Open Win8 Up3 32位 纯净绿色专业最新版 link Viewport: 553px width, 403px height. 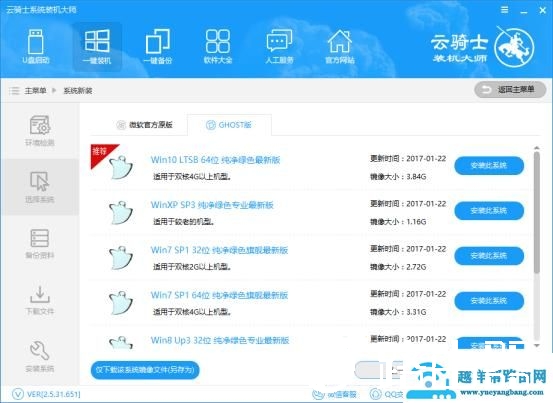pos(220,341)
